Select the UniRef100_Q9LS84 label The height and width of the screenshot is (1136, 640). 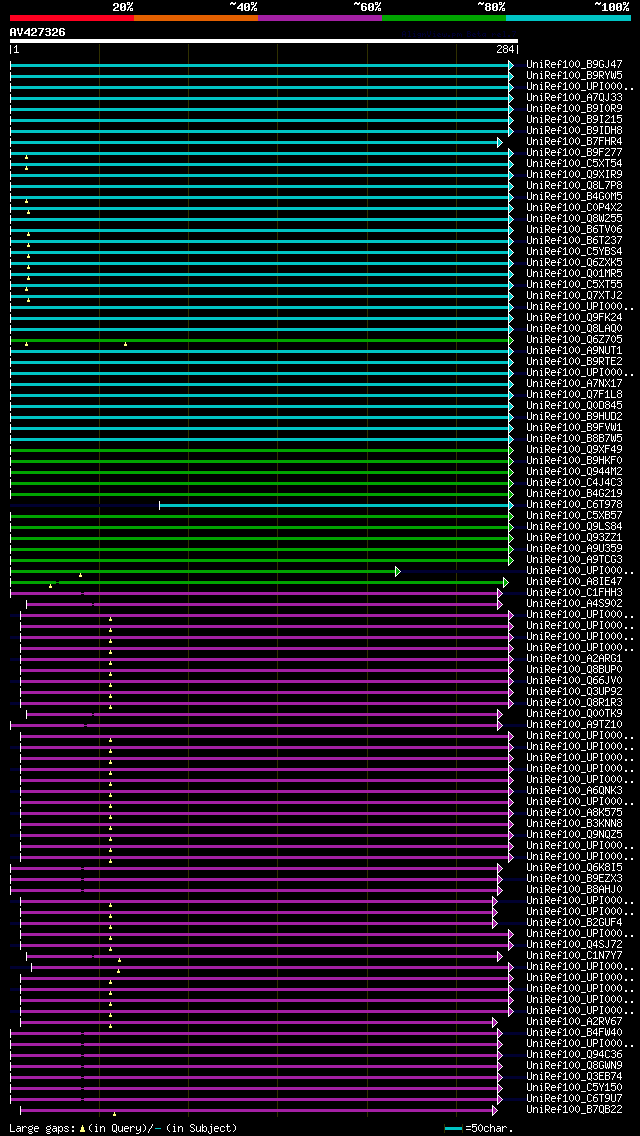(574, 527)
